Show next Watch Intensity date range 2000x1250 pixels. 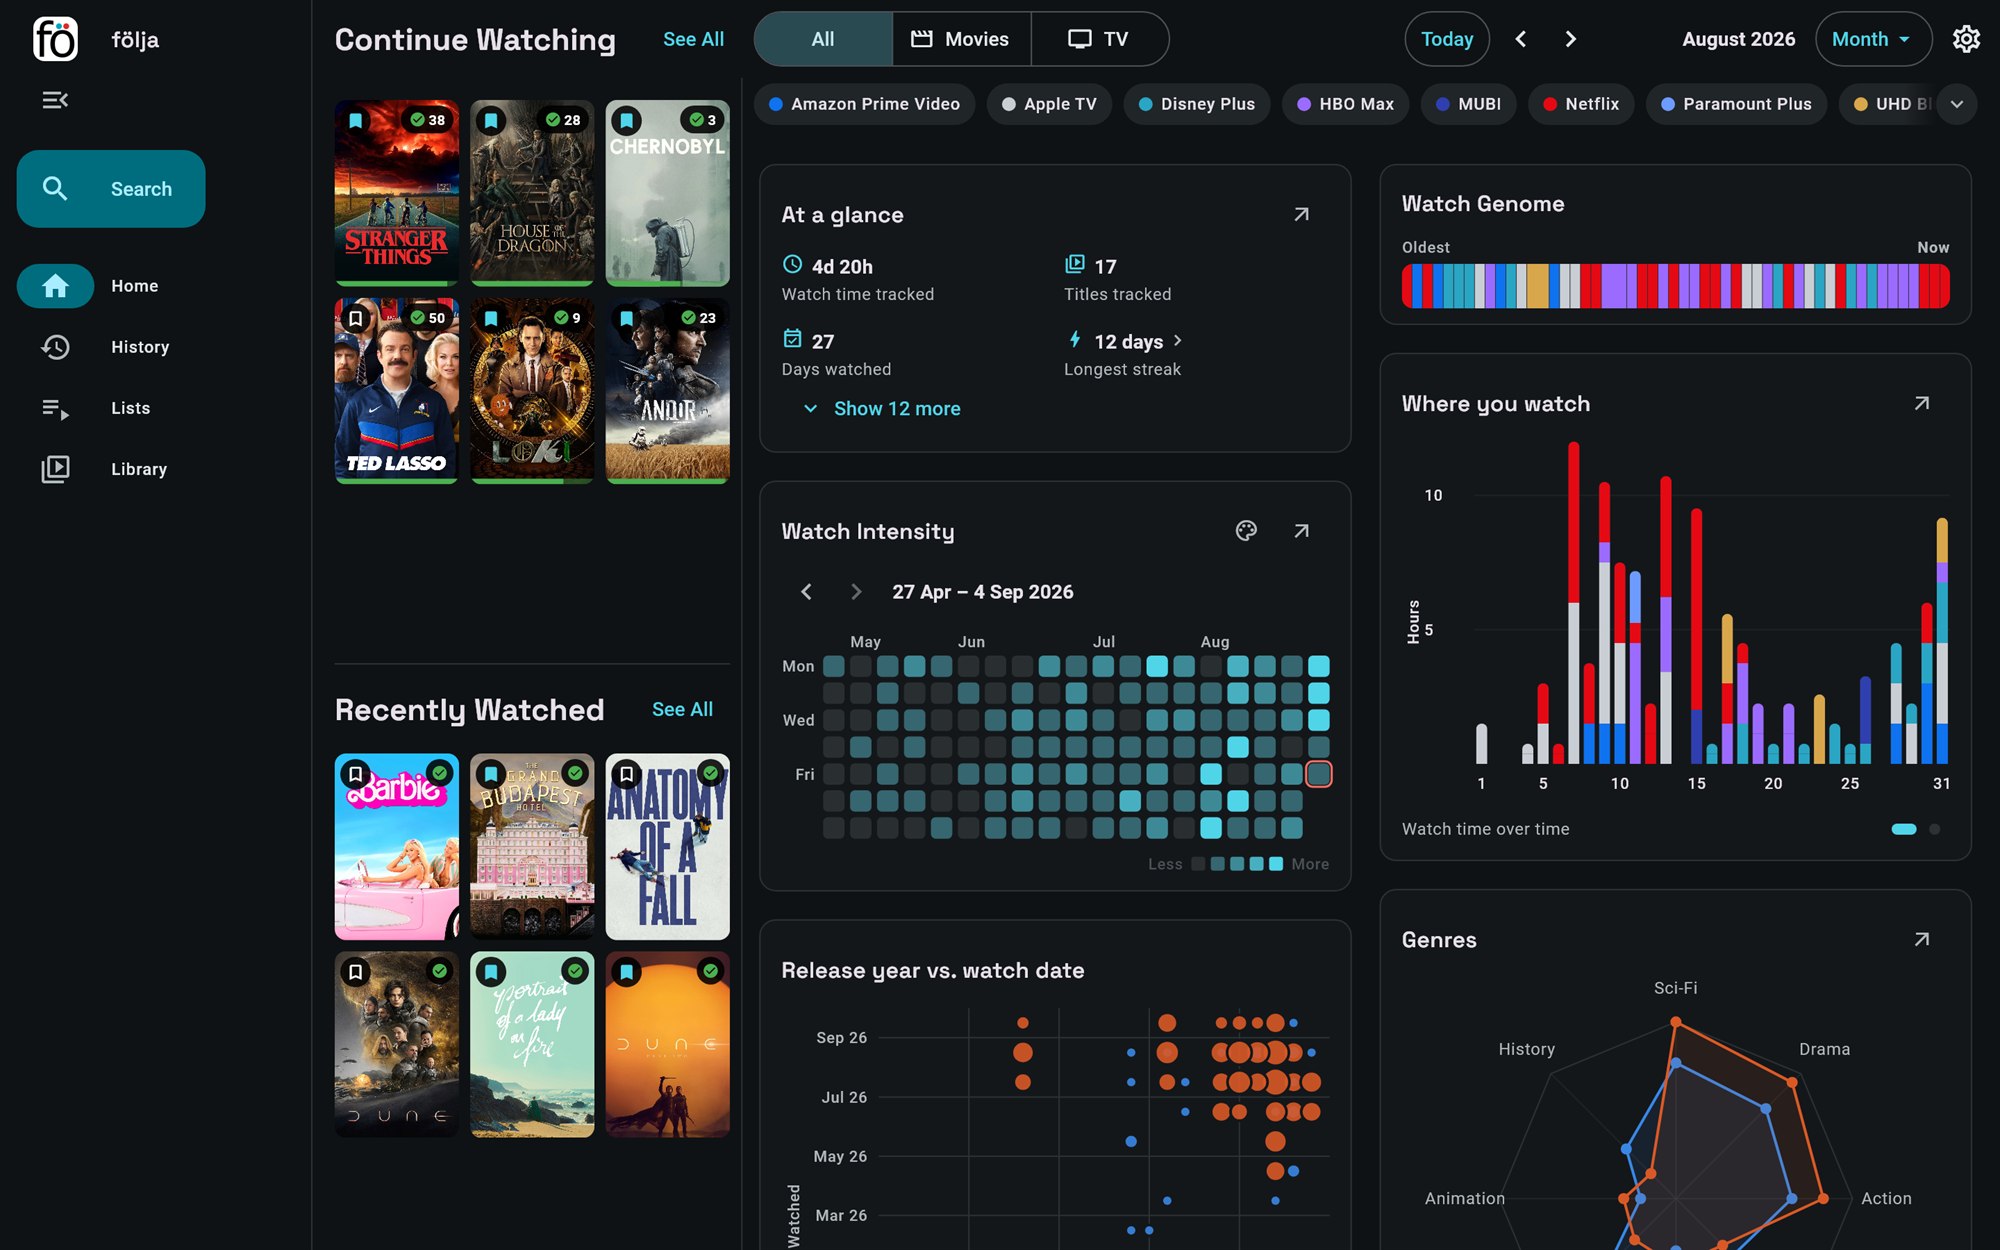[855, 592]
